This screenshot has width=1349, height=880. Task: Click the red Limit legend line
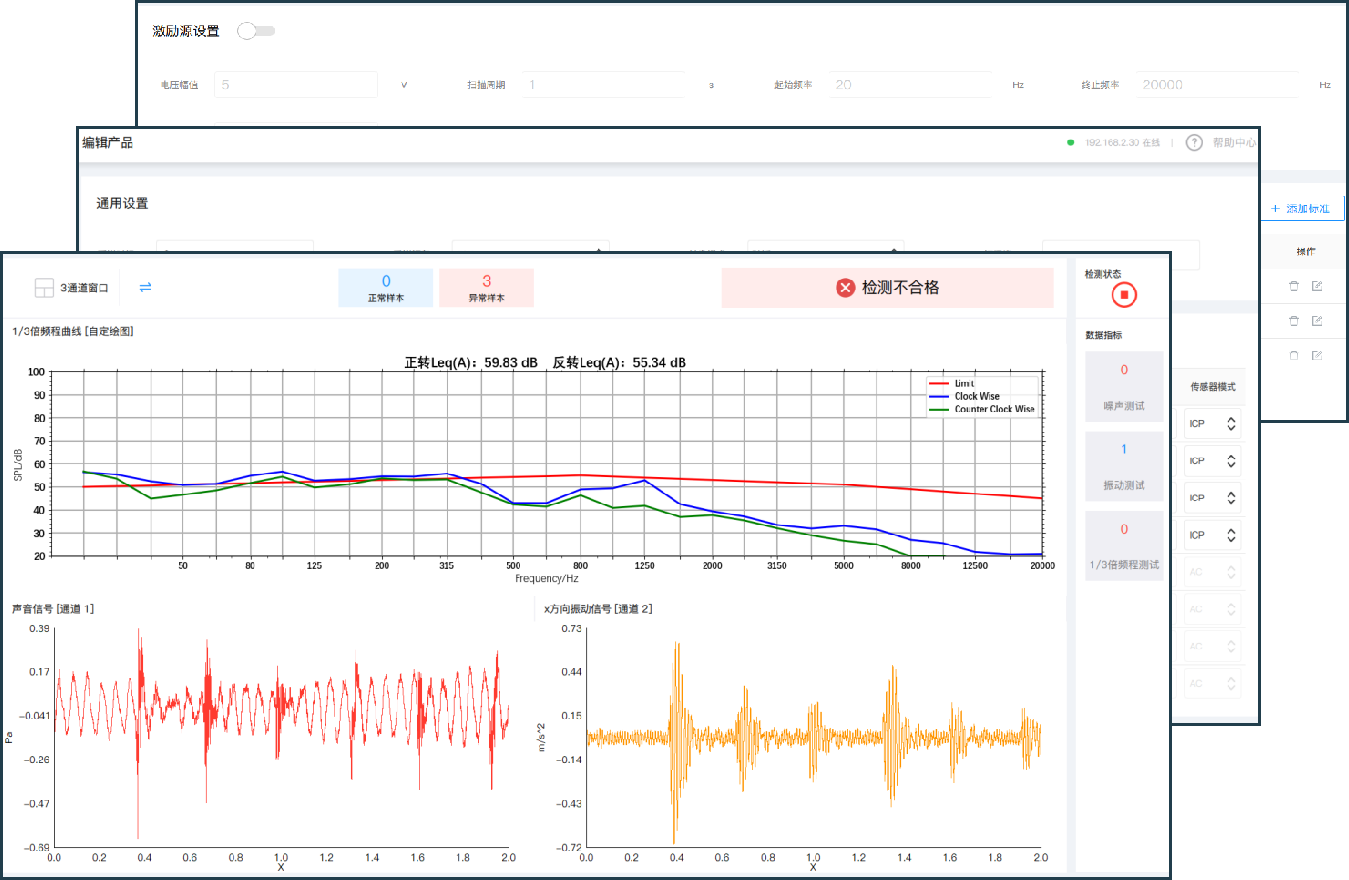point(939,383)
